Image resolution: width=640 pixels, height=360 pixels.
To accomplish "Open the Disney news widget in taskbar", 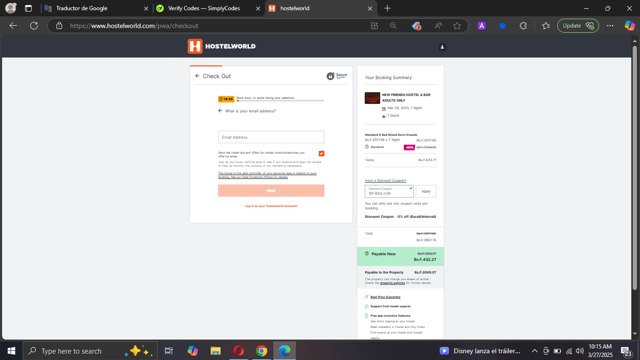I will (x=480, y=351).
